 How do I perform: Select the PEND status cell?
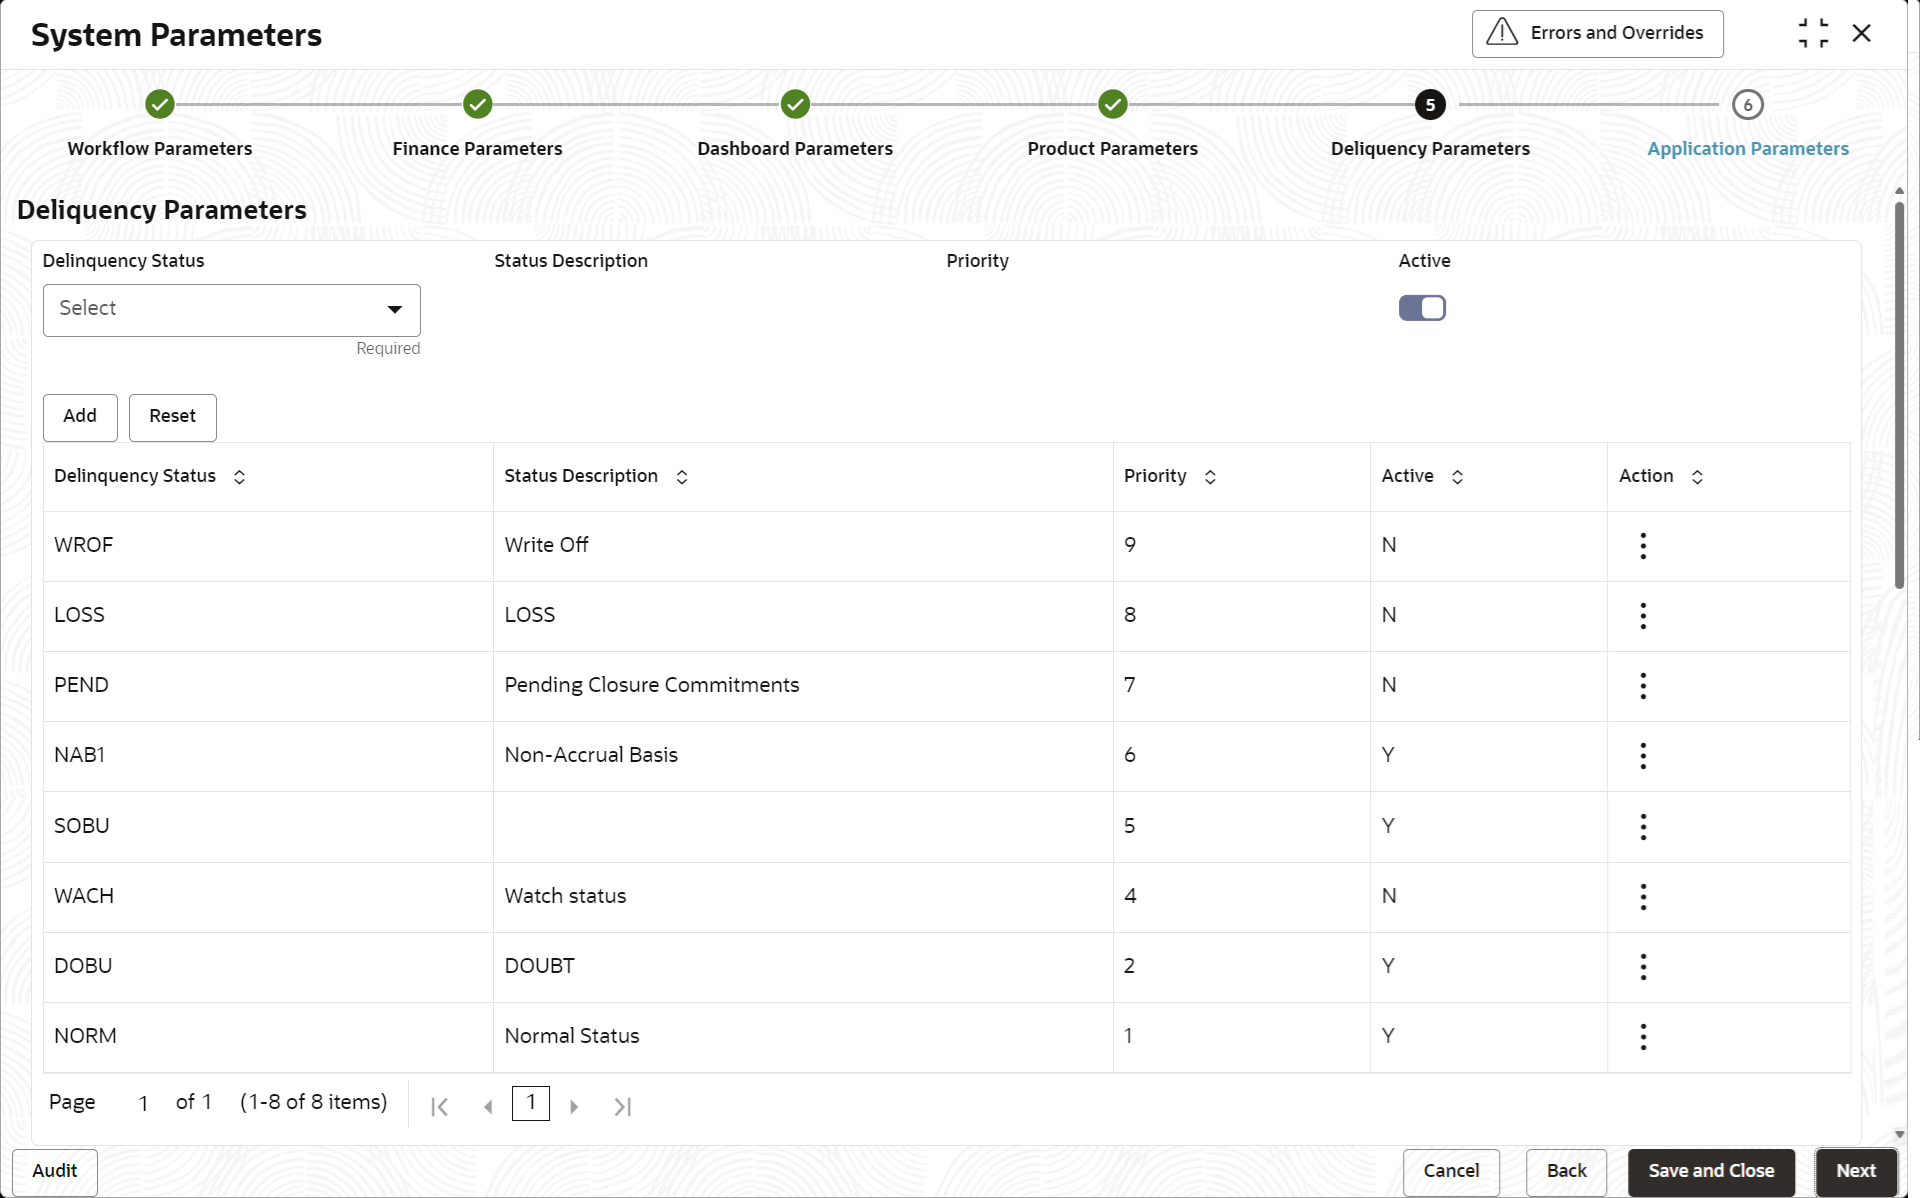click(x=268, y=686)
